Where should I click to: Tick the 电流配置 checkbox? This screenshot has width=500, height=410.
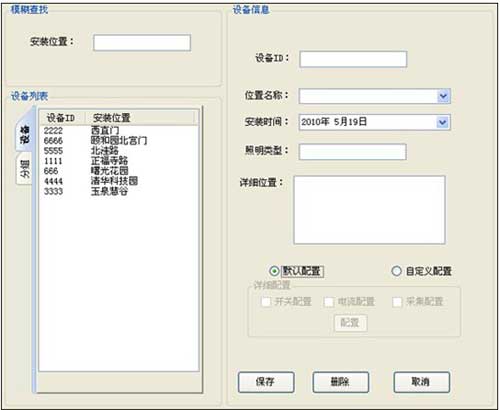(x=329, y=302)
